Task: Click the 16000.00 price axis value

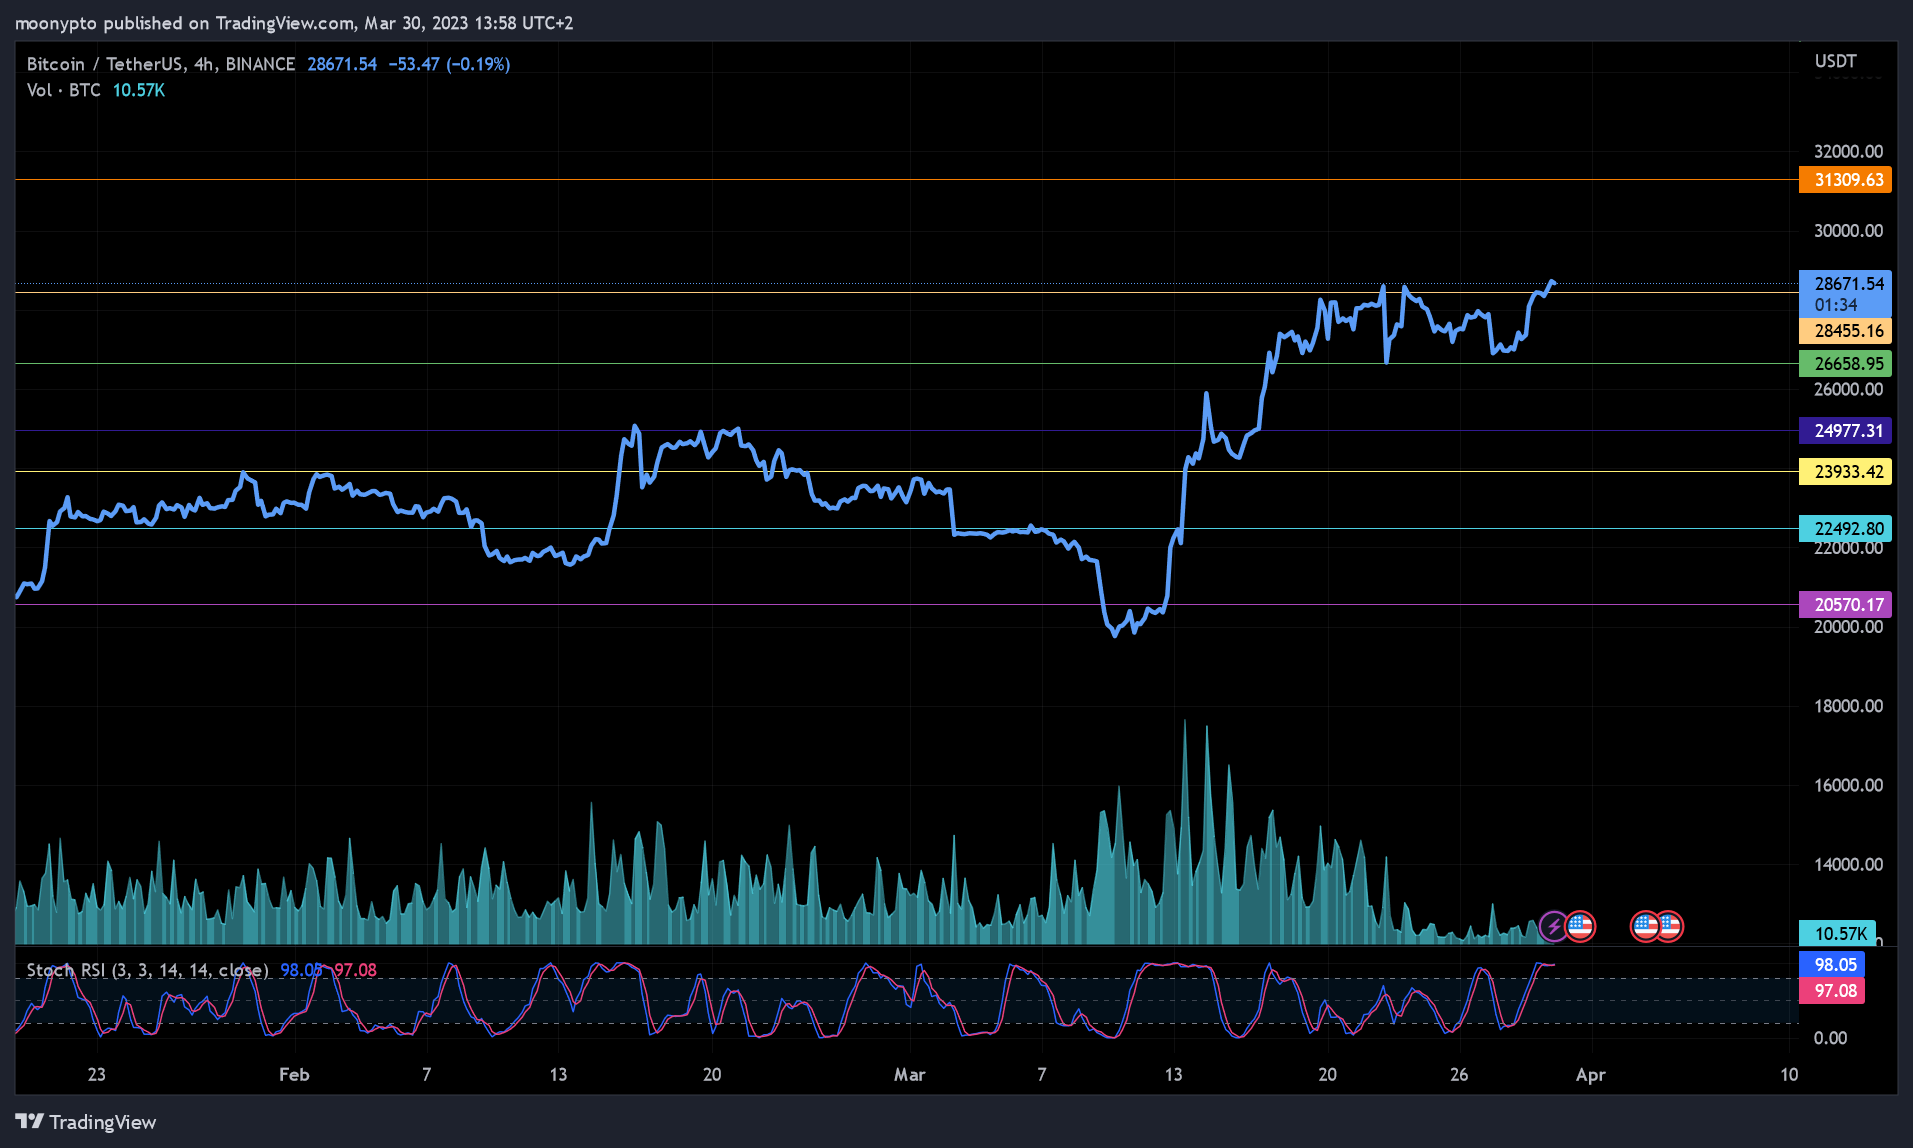Action: click(x=1849, y=786)
